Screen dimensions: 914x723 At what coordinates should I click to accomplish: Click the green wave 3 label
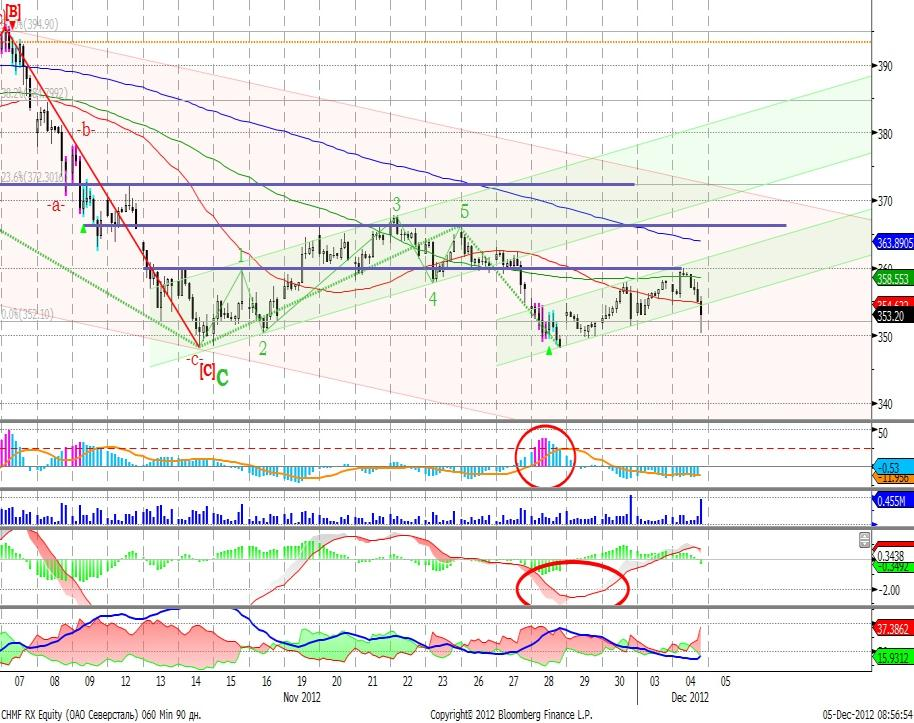click(396, 203)
